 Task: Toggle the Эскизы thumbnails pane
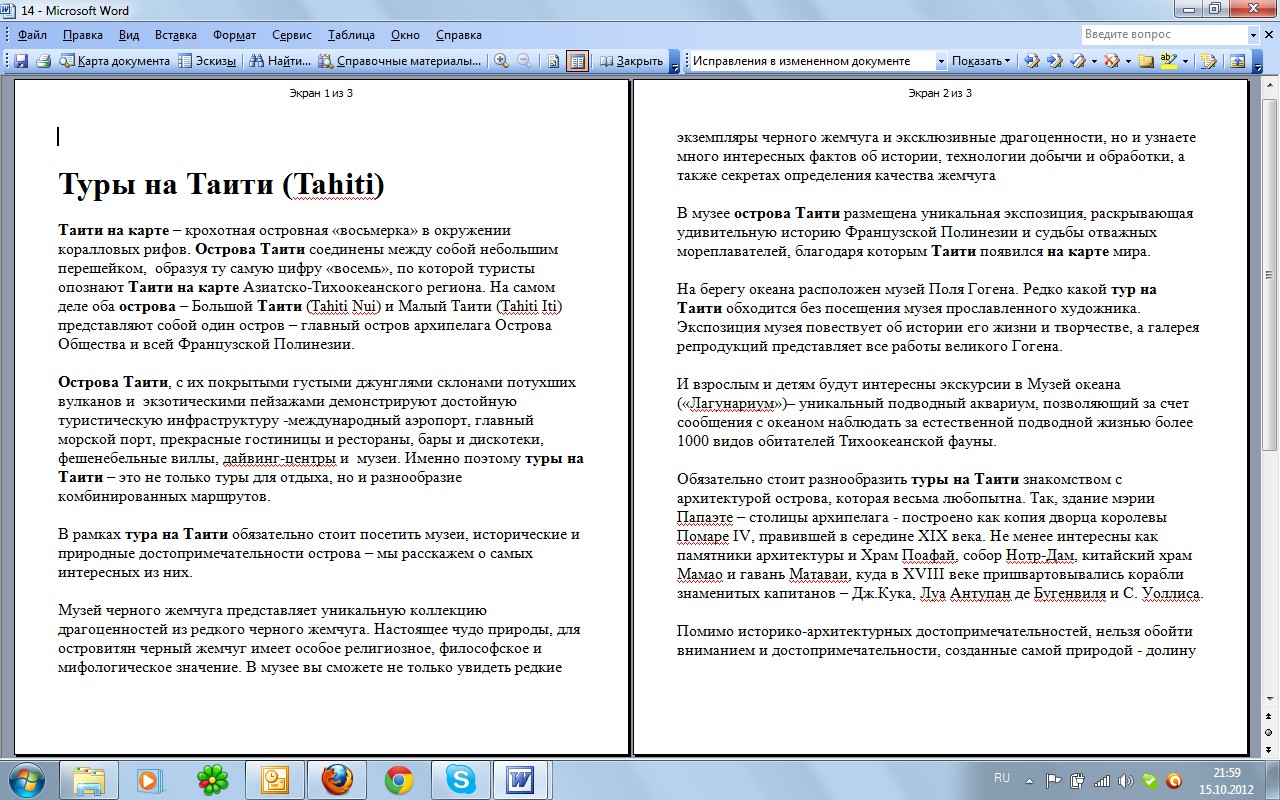tap(207, 61)
